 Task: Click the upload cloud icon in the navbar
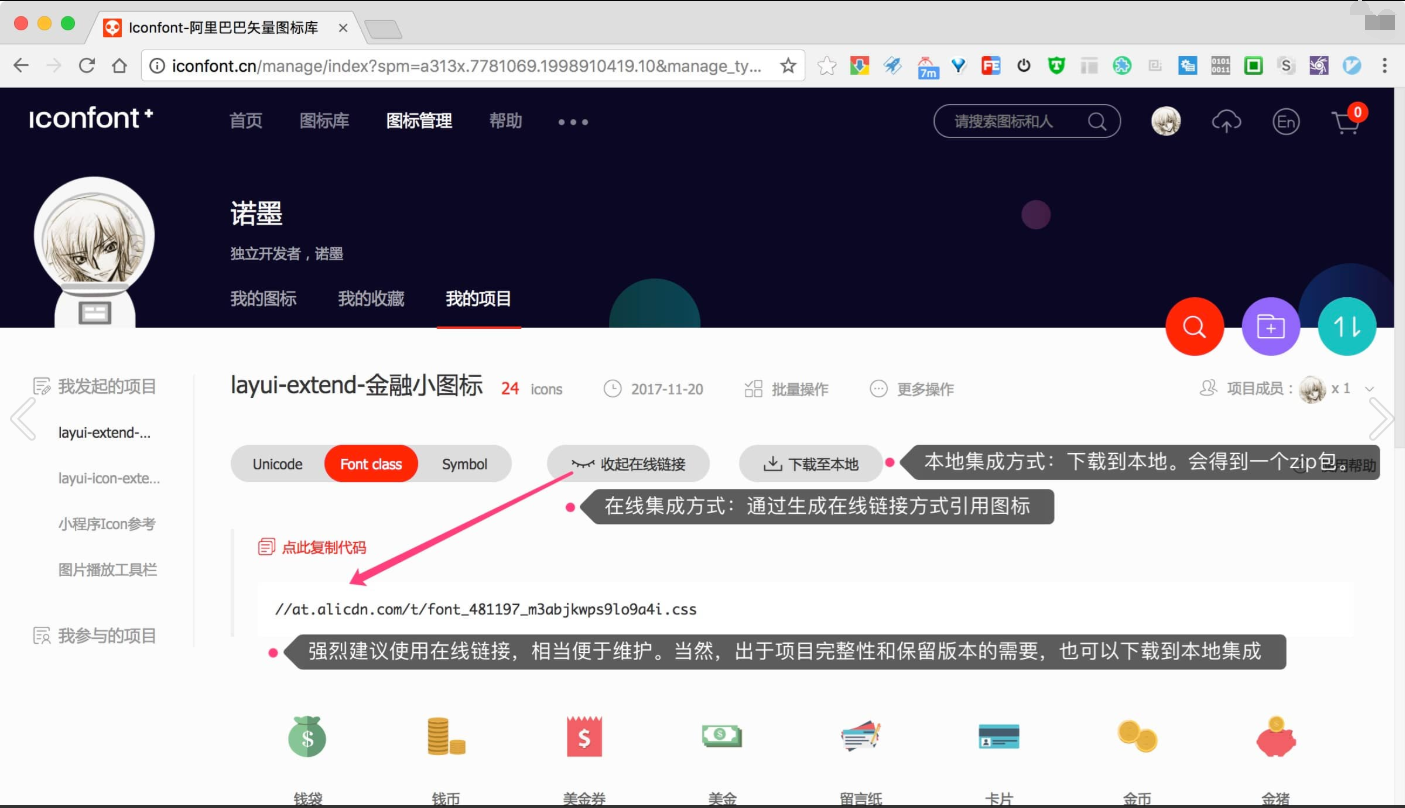(x=1226, y=120)
